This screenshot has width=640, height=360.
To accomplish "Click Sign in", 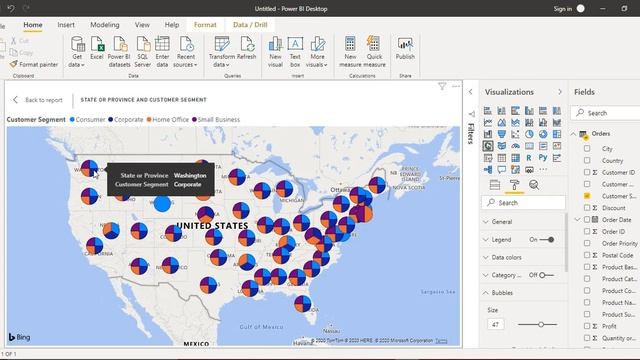I will click(x=562, y=9).
